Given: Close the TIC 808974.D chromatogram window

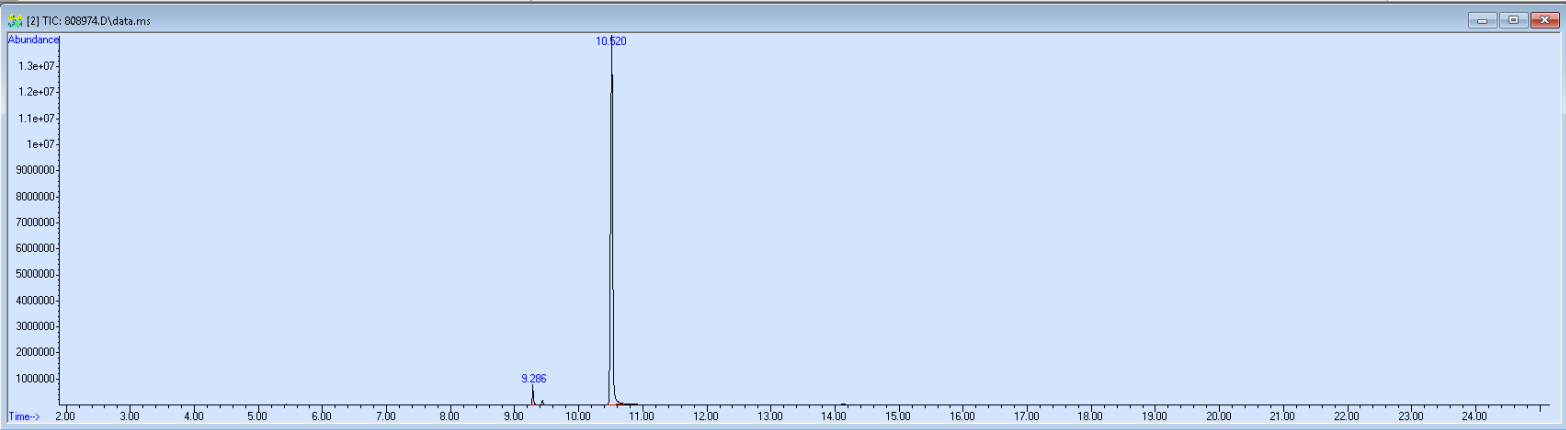Looking at the screenshot, I should 1543,19.
